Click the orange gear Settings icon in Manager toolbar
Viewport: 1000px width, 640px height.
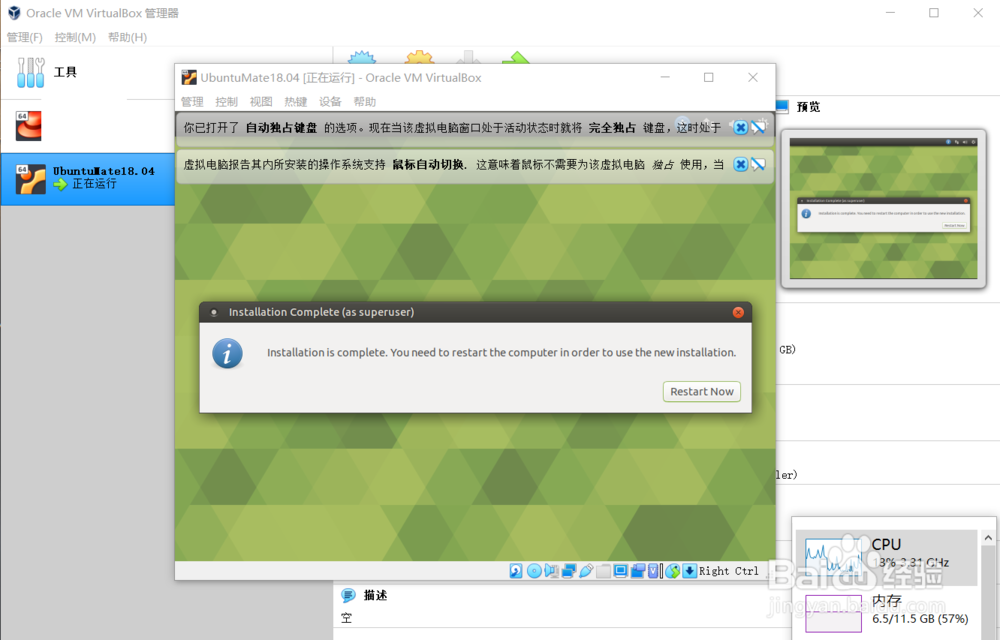420,57
